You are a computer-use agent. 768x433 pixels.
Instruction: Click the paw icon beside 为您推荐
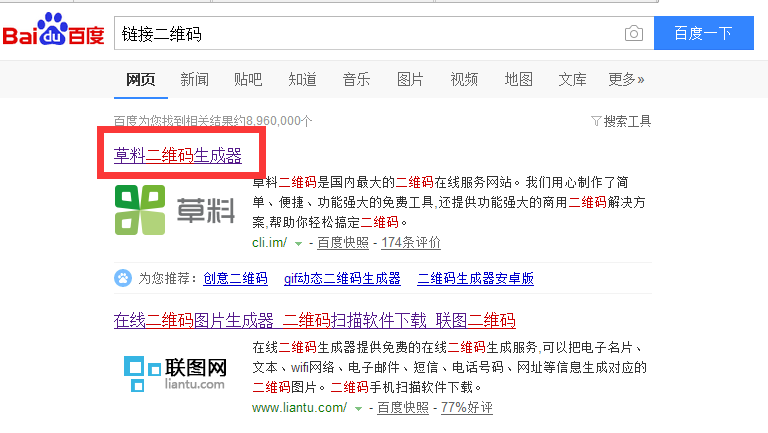click(x=123, y=278)
